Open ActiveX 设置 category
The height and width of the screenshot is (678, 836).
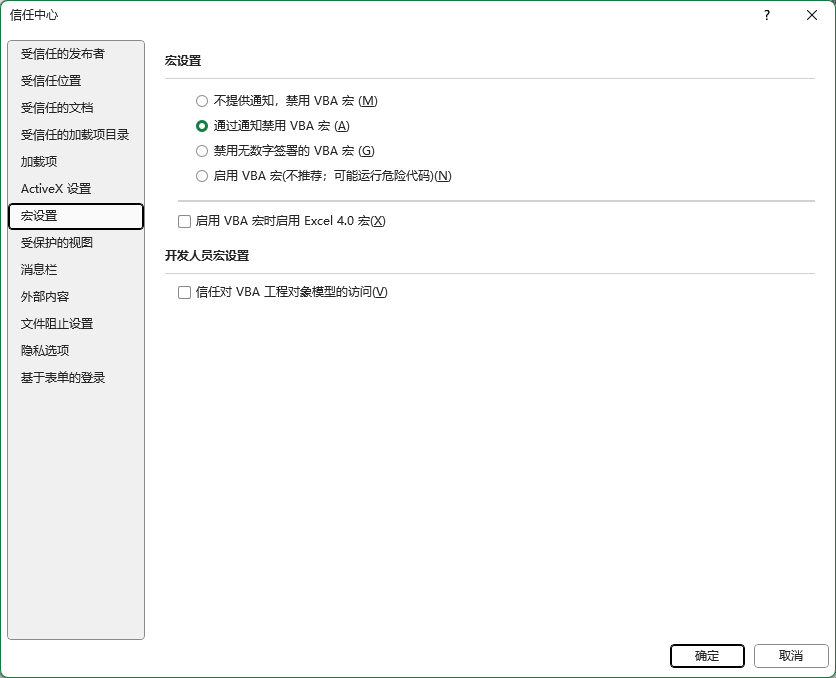(76, 189)
